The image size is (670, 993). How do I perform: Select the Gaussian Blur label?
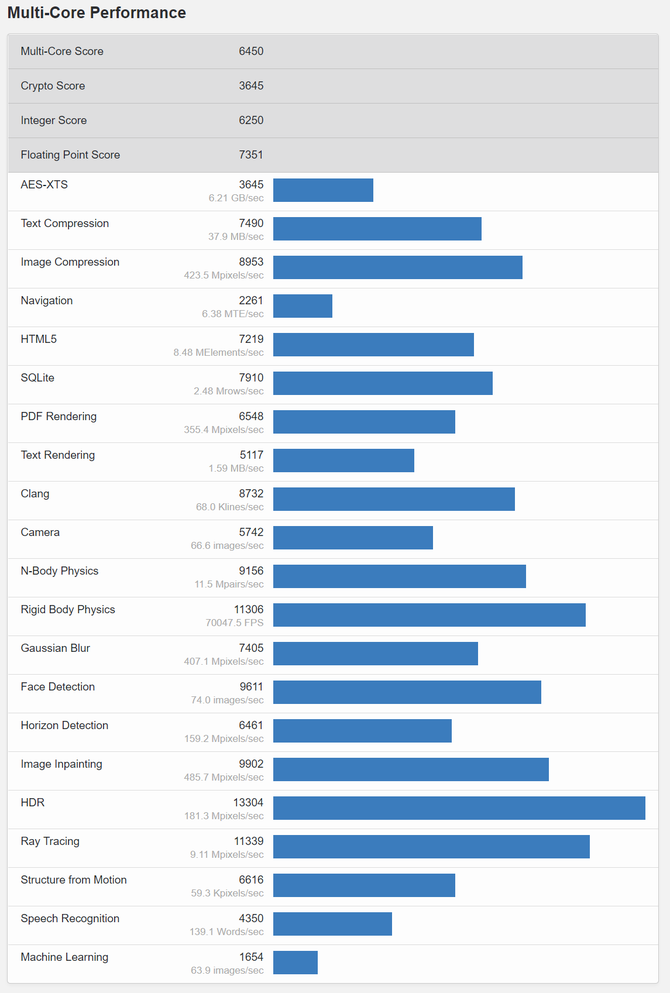55,648
